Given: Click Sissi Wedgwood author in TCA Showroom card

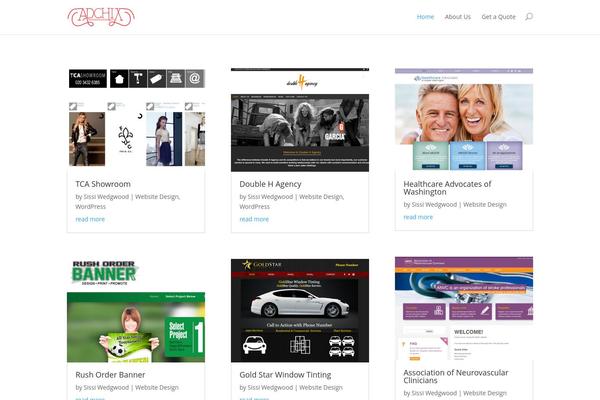Looking at the screenshot, I should [x=106, y=197].
